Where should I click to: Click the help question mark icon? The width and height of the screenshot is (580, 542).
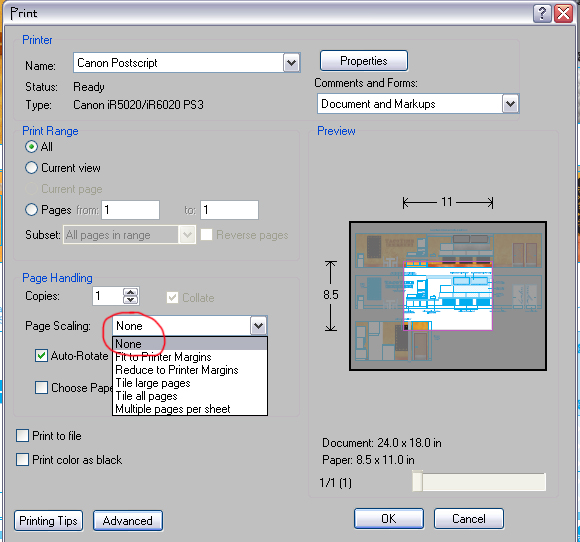tap(542, 14)
